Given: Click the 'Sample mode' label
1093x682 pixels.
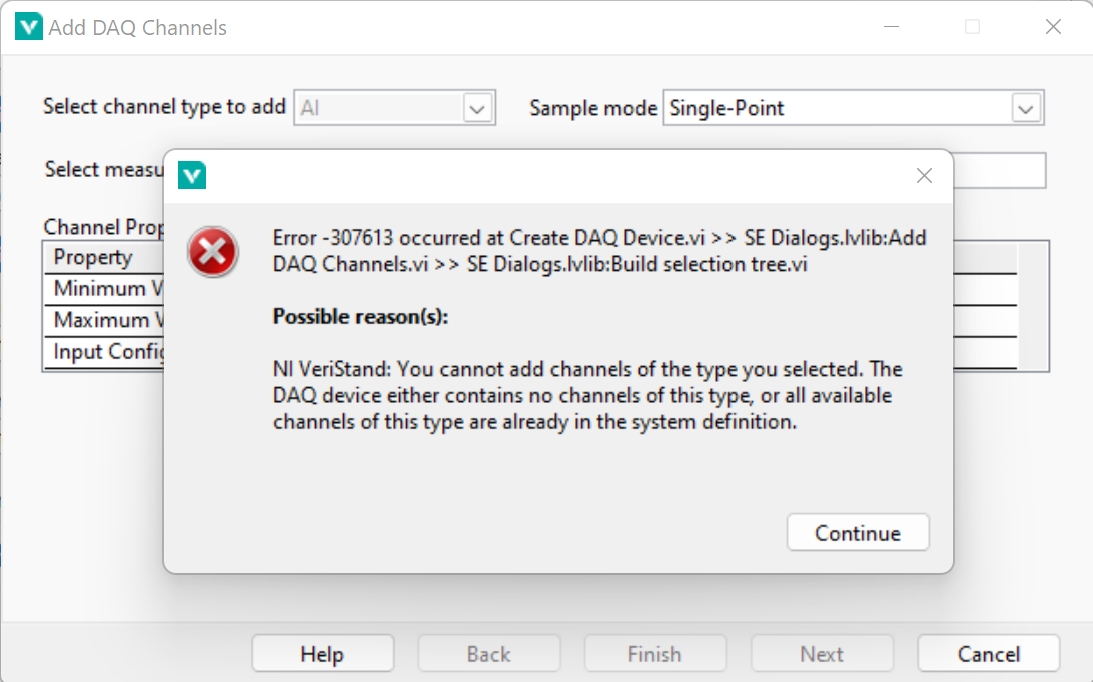Looking at the screenshot, I should click(593, 108).
